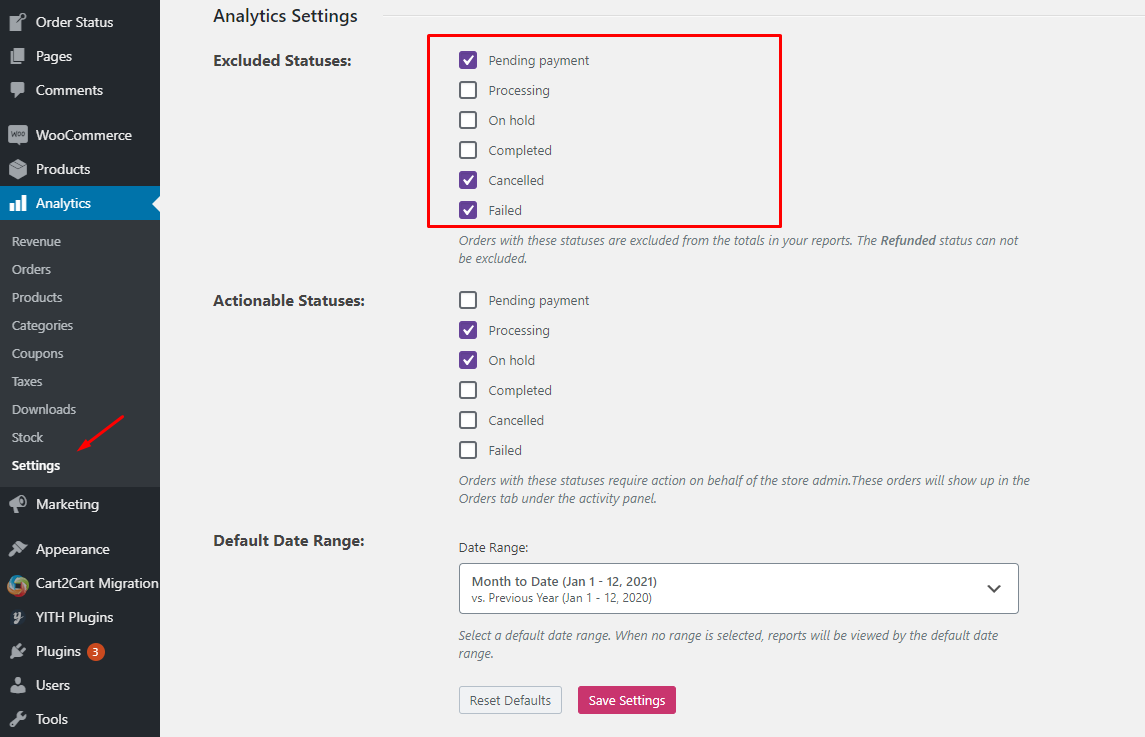This screenshot has width=1145, height=737.
Task: Uncheck Pending payment in Excluded Statuses
Action: pyautogui.click(x=468, y=60)
